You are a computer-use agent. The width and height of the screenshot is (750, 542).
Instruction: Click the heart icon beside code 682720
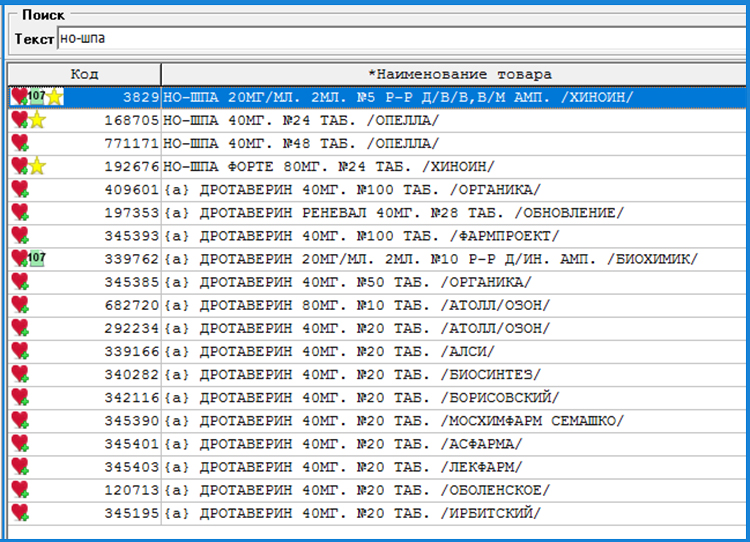pos(19,305)
